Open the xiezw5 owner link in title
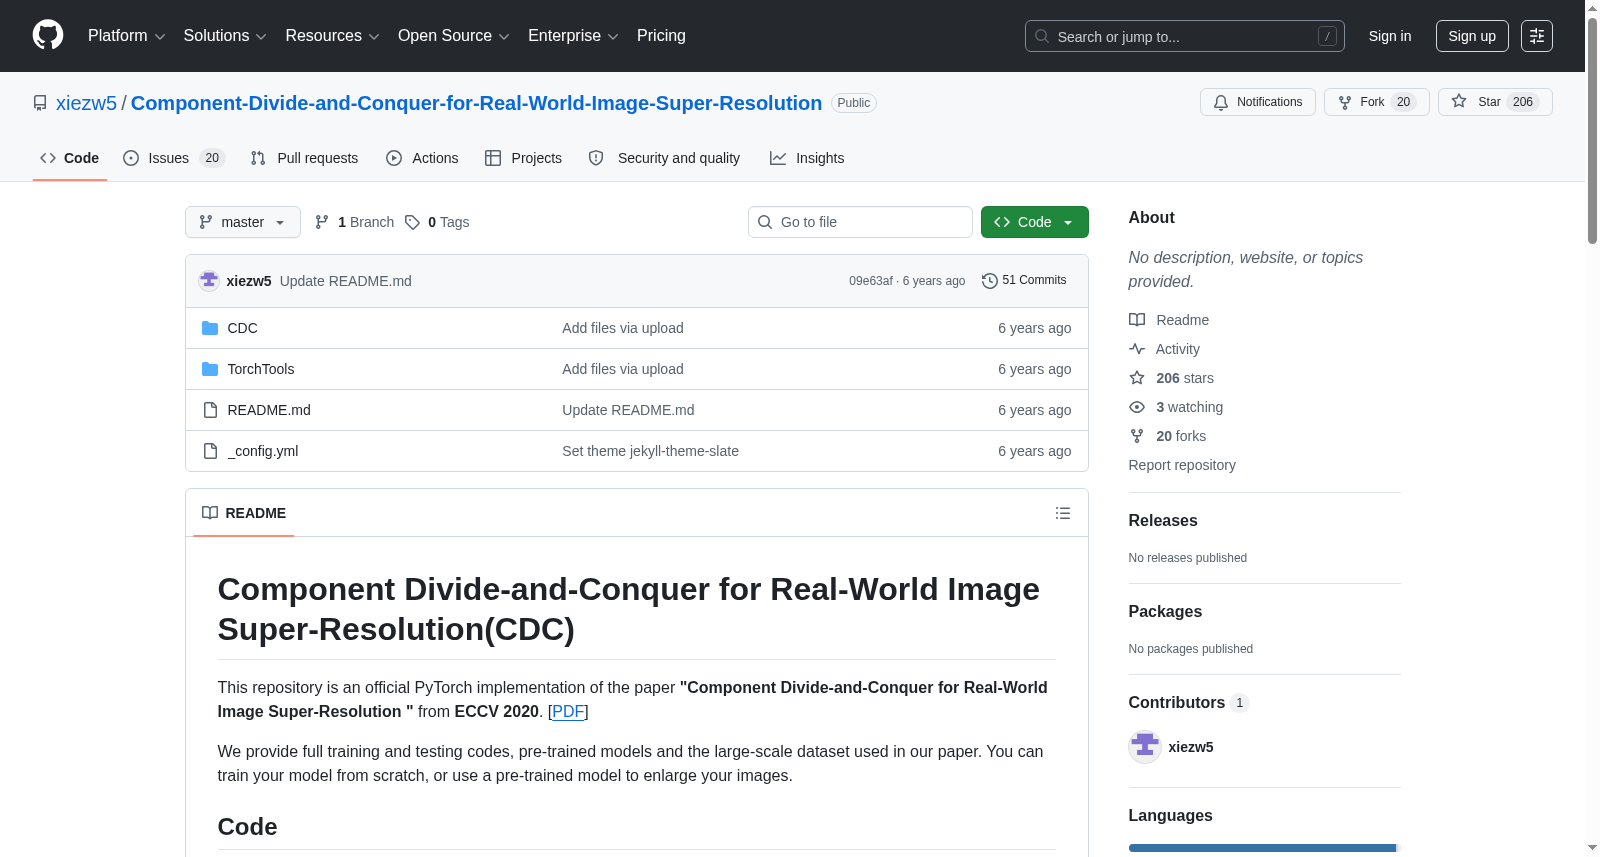The image size is (1600, 857). 86,103
